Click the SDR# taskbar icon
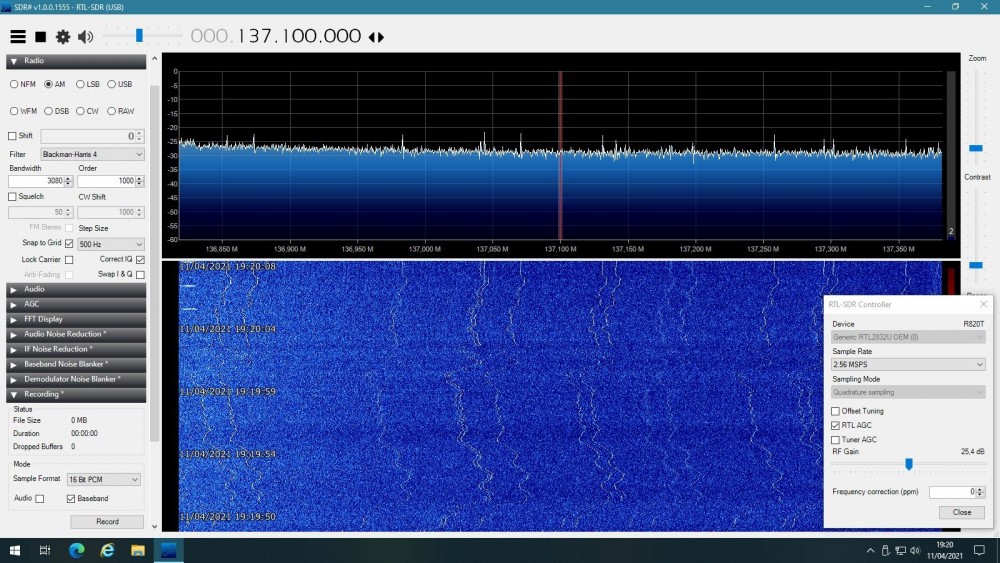 point(168,550)
